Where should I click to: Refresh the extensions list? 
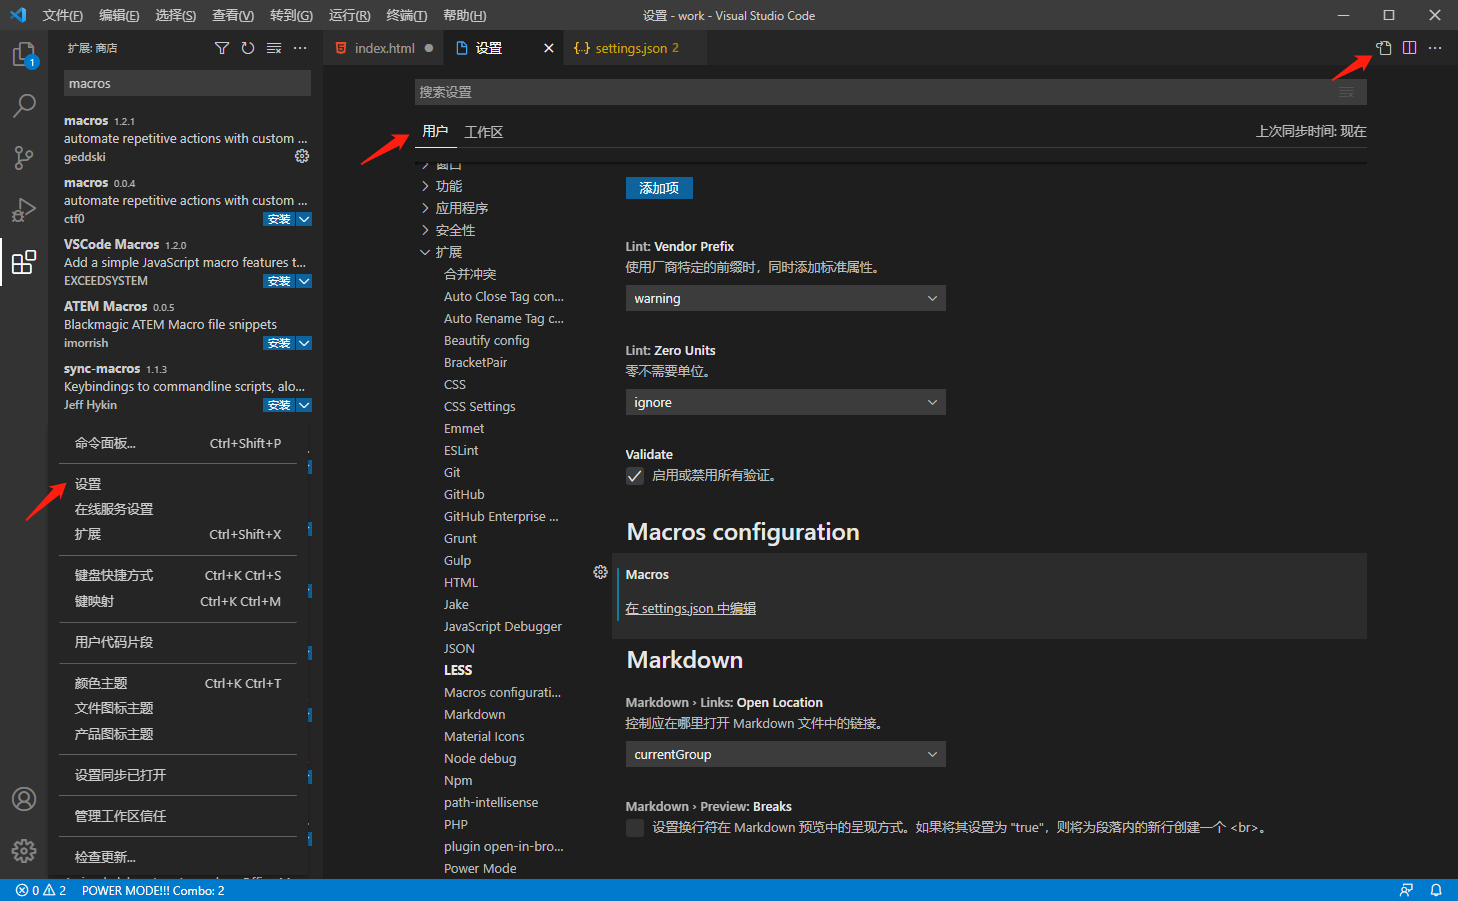click(x=248, y=48)
